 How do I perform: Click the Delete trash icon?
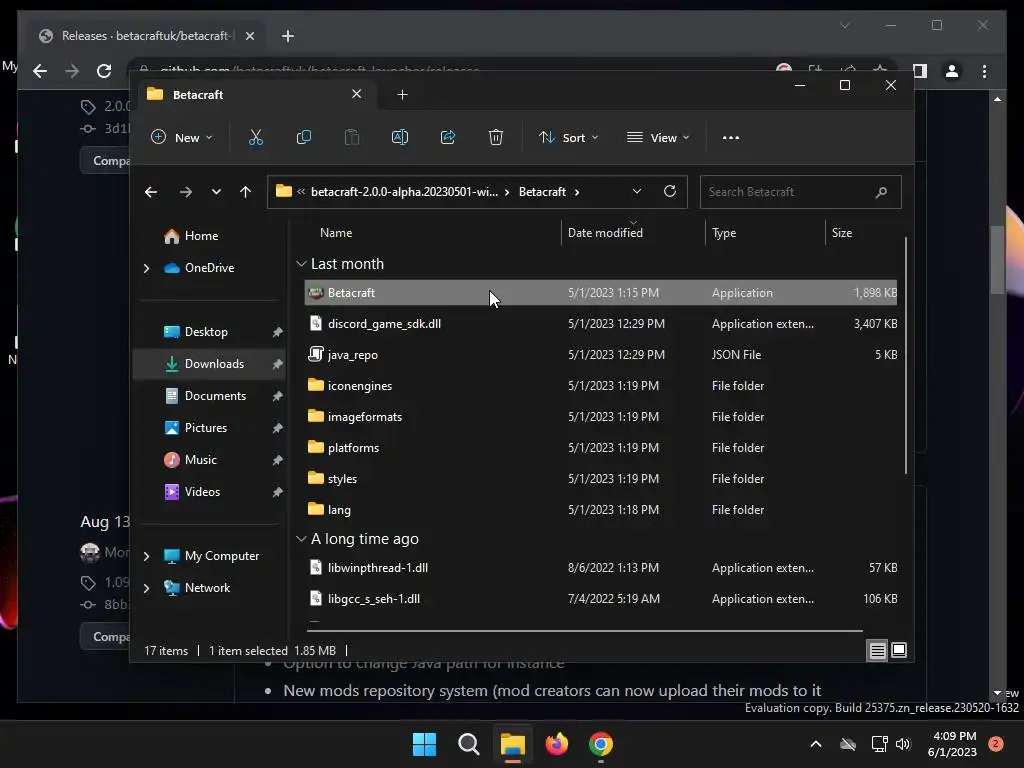click(x=496, y=137)
